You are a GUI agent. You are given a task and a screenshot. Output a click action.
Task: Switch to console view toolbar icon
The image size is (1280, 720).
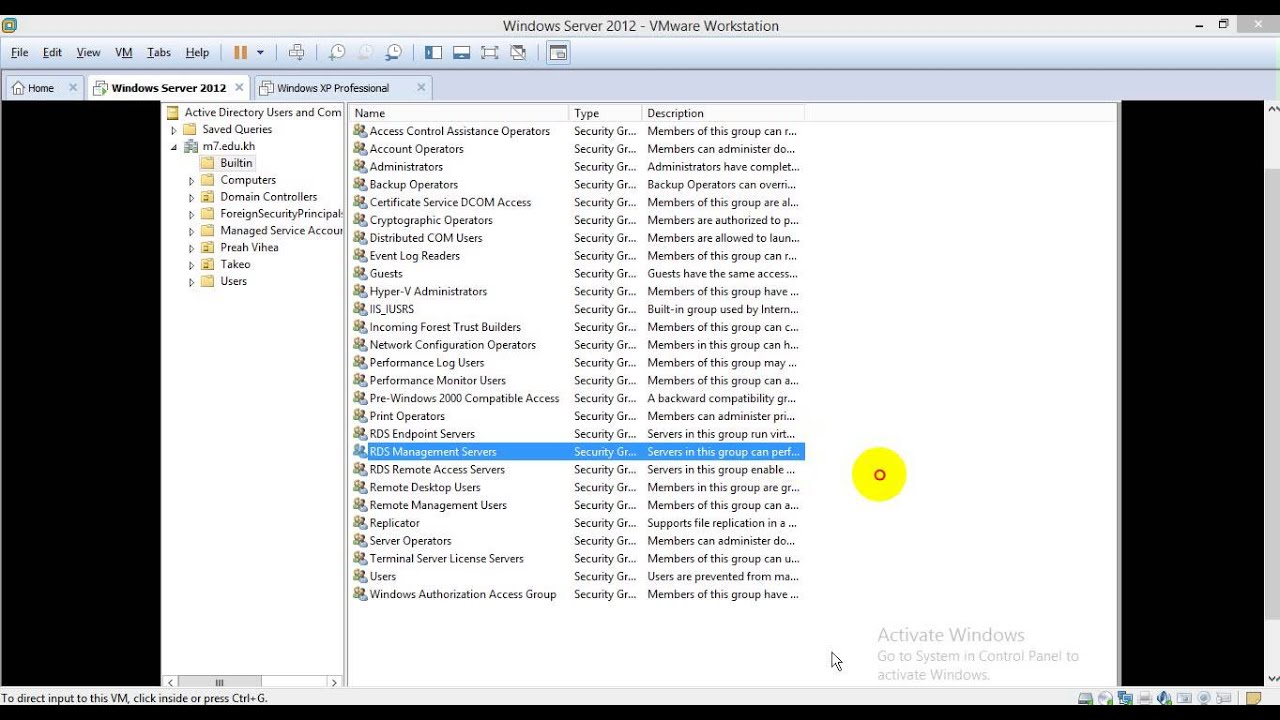558,53
